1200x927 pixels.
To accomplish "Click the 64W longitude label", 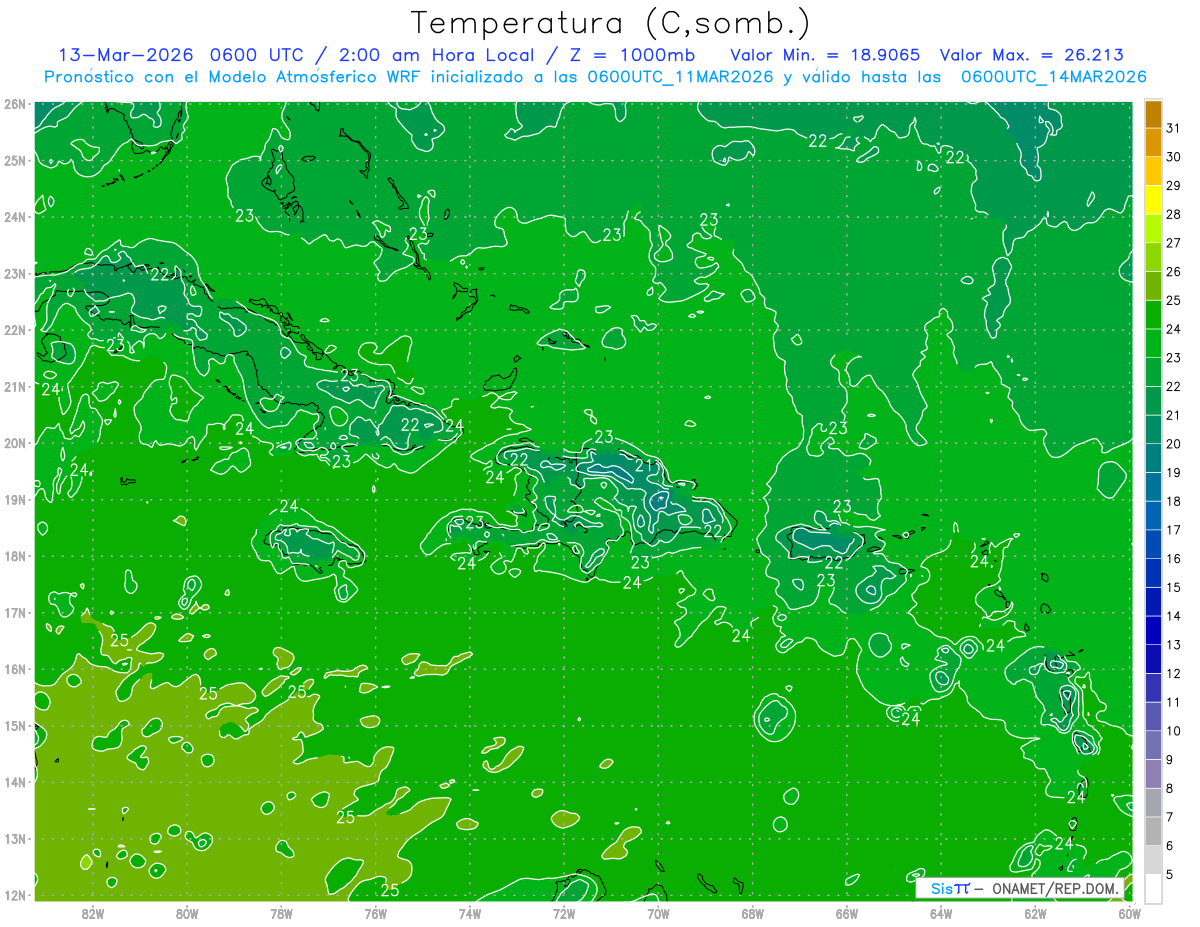I will tap(941, 913).
